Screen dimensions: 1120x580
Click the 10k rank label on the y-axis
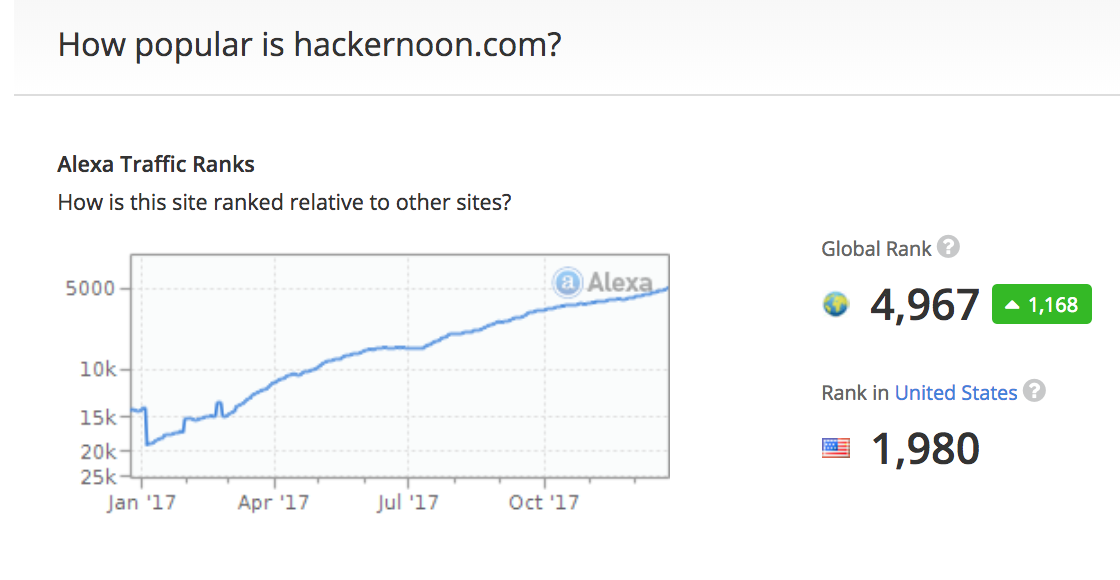click(x=98, y=370)
